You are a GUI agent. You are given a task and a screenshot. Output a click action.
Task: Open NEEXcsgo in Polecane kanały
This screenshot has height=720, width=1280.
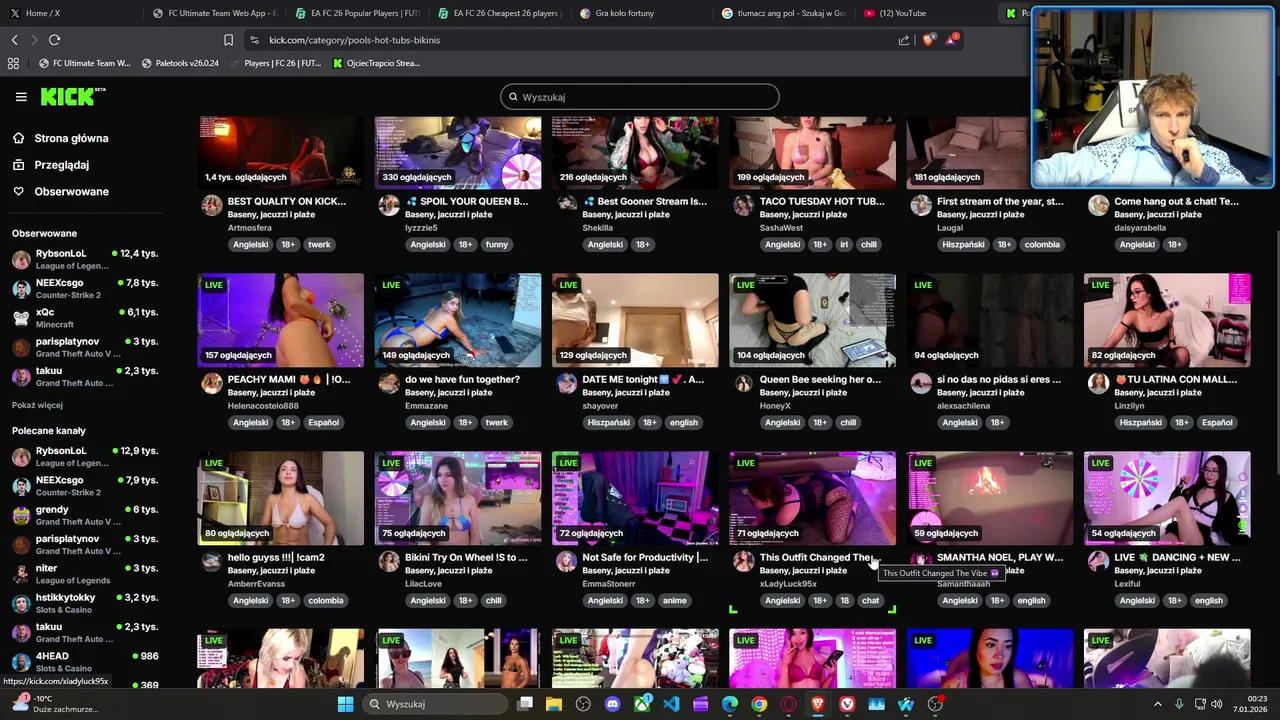tap(85, 486)
